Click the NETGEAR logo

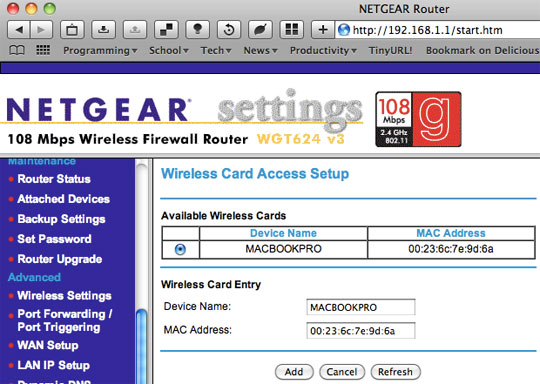[x=98, y=110]
